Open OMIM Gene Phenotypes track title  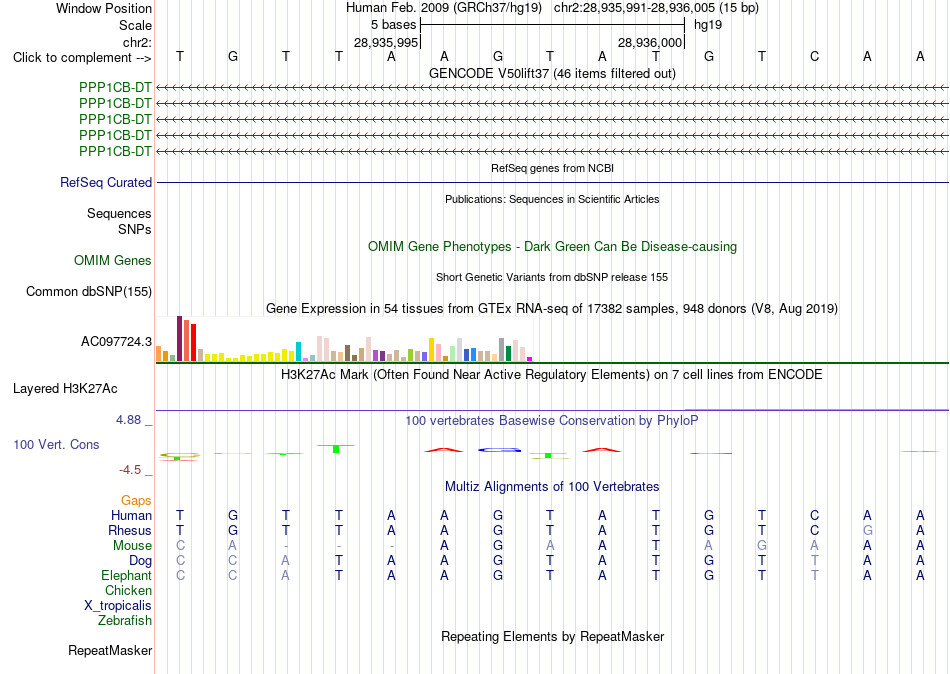point(552,247)
